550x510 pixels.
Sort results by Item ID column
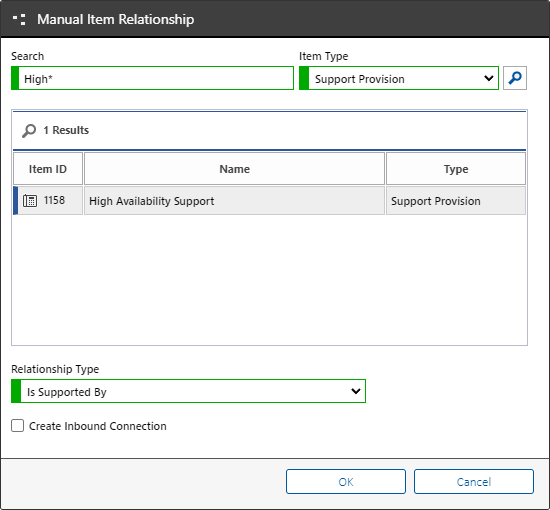(48, 169)
